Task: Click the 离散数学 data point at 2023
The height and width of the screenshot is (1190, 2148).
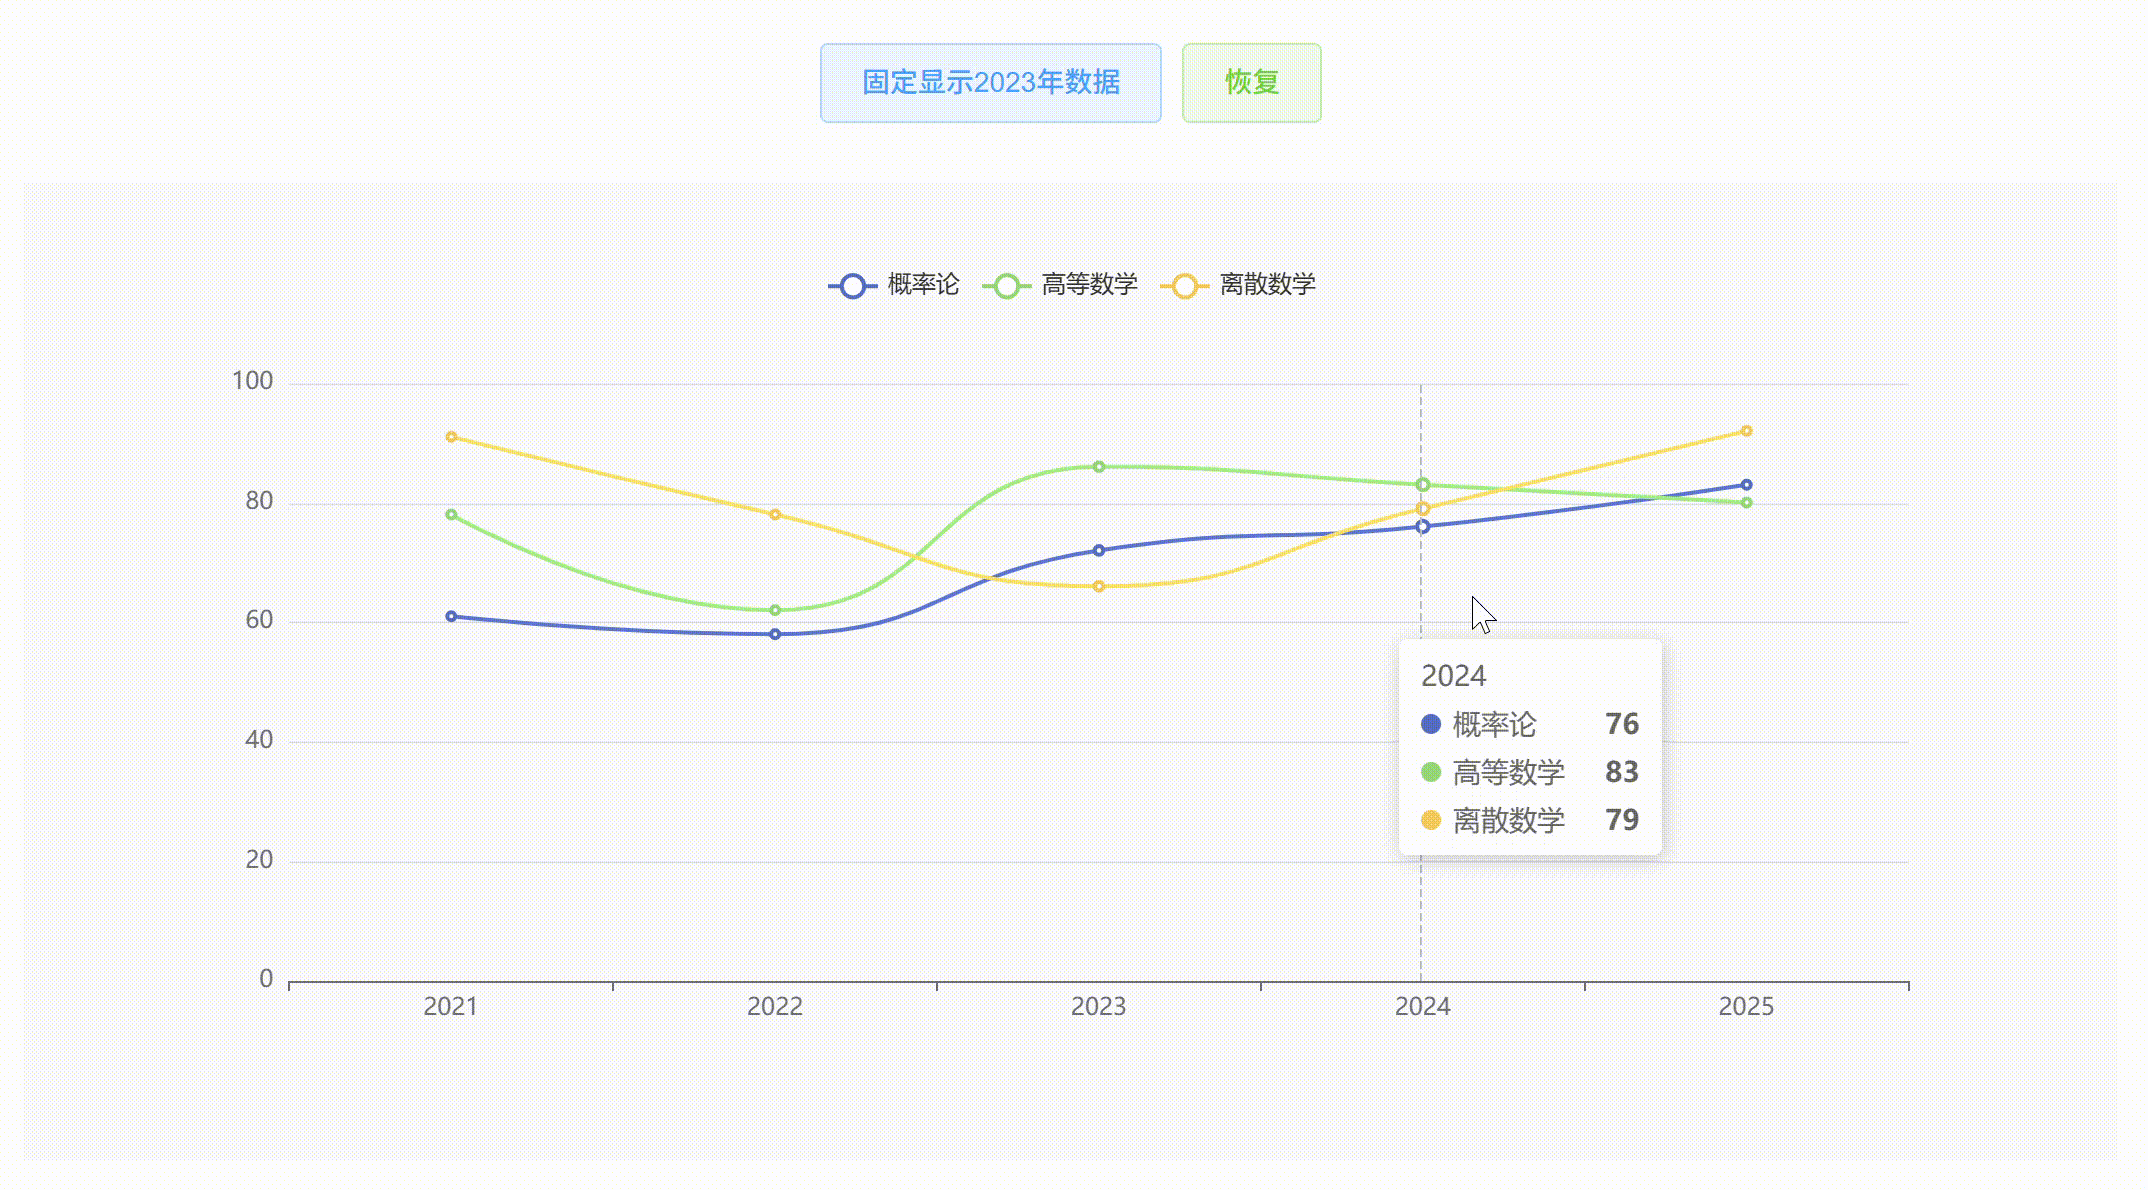Action: [1099, 586]
